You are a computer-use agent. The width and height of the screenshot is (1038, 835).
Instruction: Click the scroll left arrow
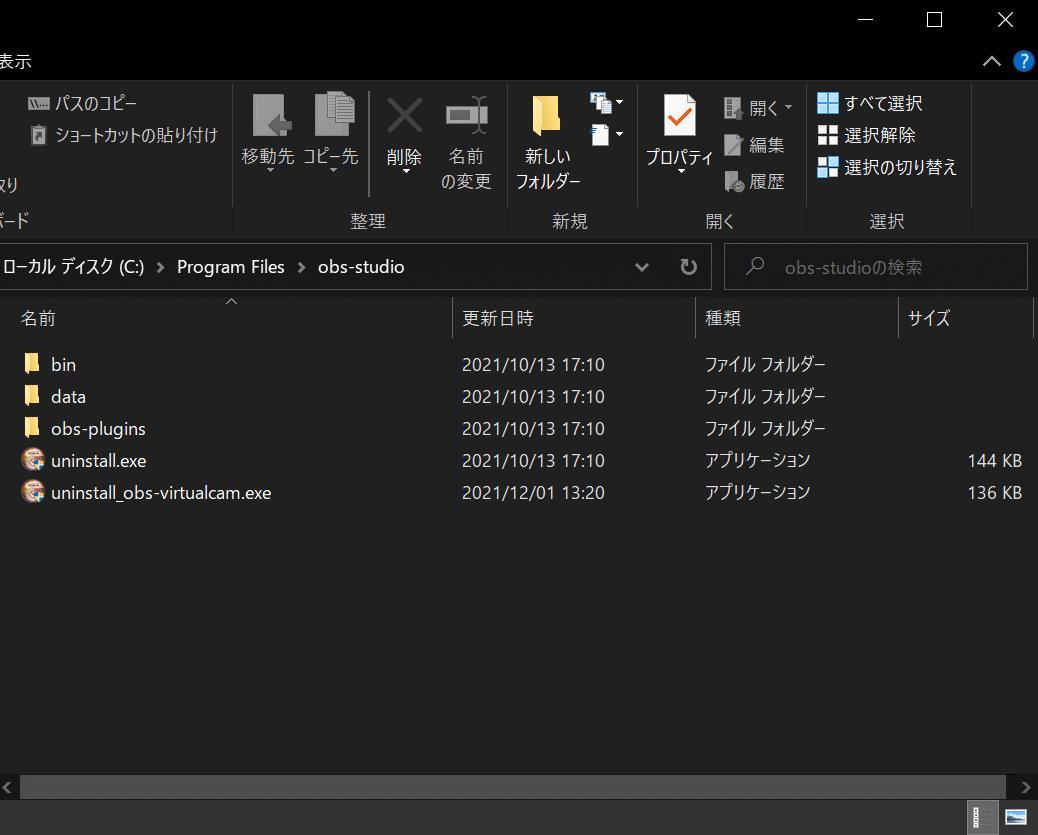(7, 787)
